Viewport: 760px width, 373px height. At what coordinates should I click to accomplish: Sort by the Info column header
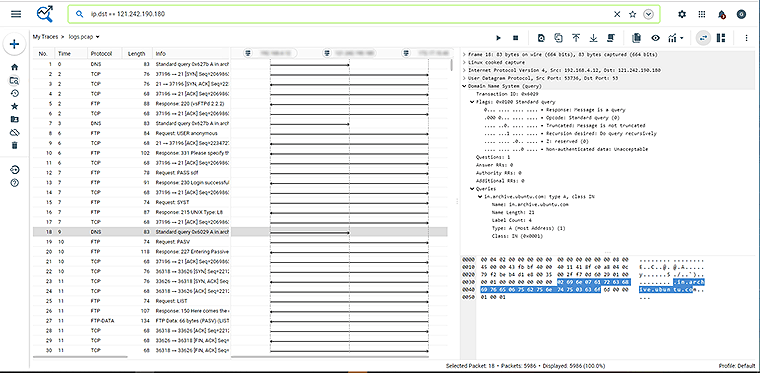pos(191,53)
